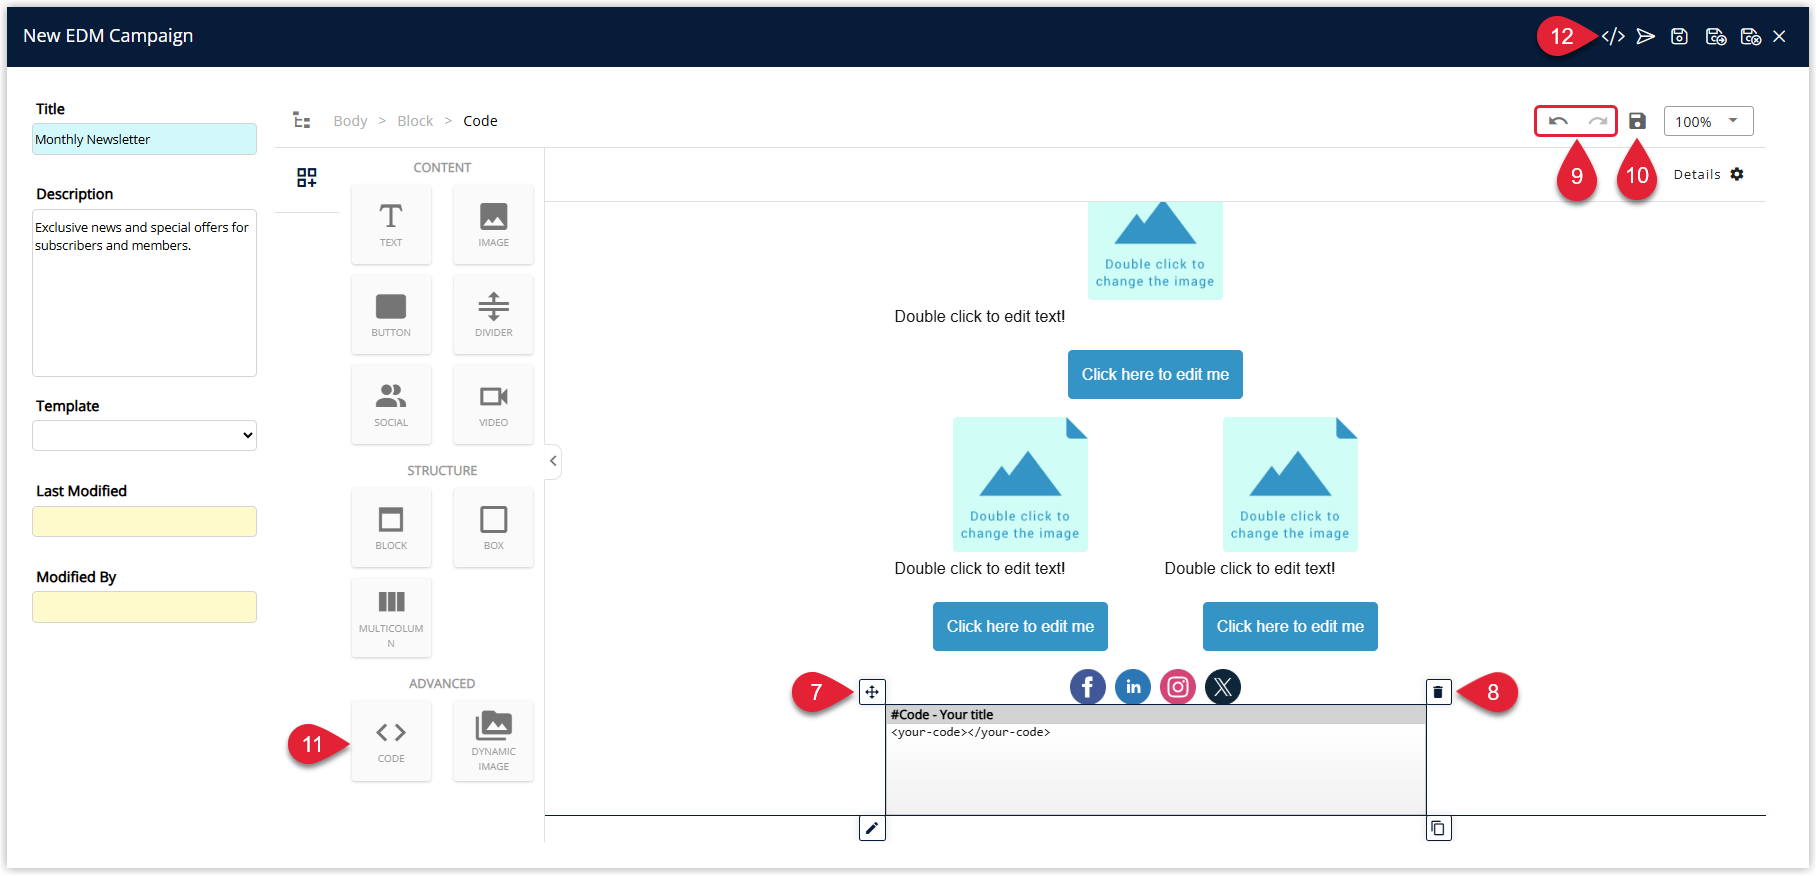Pick the Video content element
The width and height of the screenshot is (1817, 876).
click(493, 405)
